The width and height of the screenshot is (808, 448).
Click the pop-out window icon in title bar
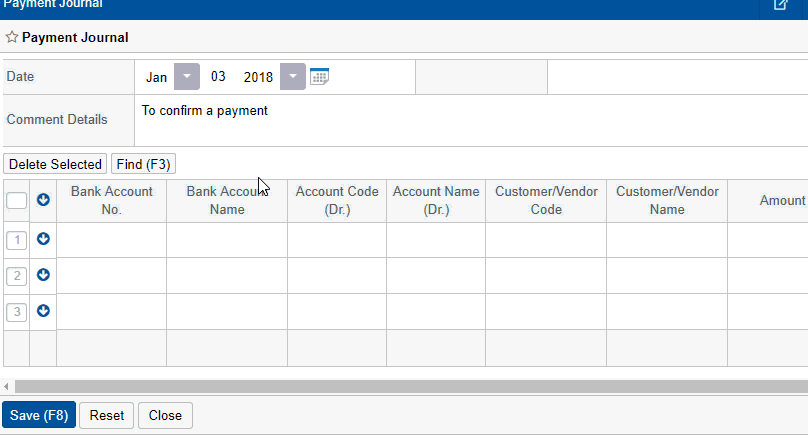781,5
